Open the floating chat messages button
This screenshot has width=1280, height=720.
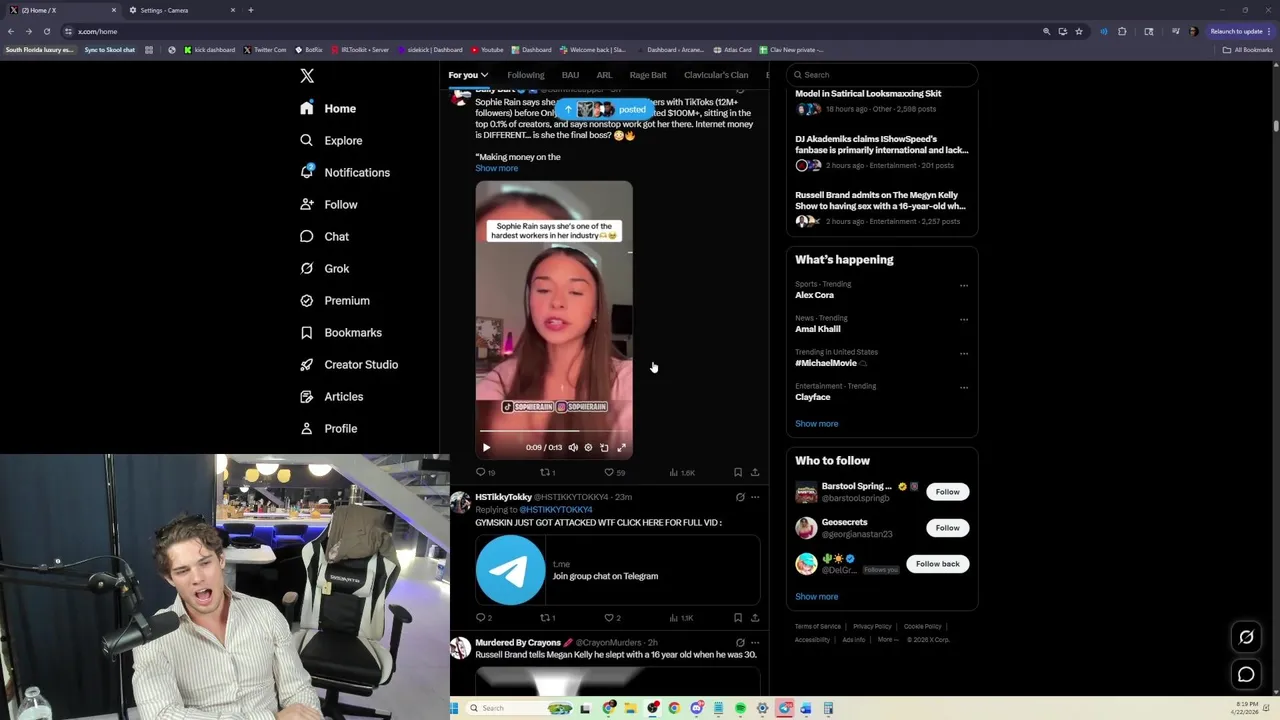click(1246, 675)
